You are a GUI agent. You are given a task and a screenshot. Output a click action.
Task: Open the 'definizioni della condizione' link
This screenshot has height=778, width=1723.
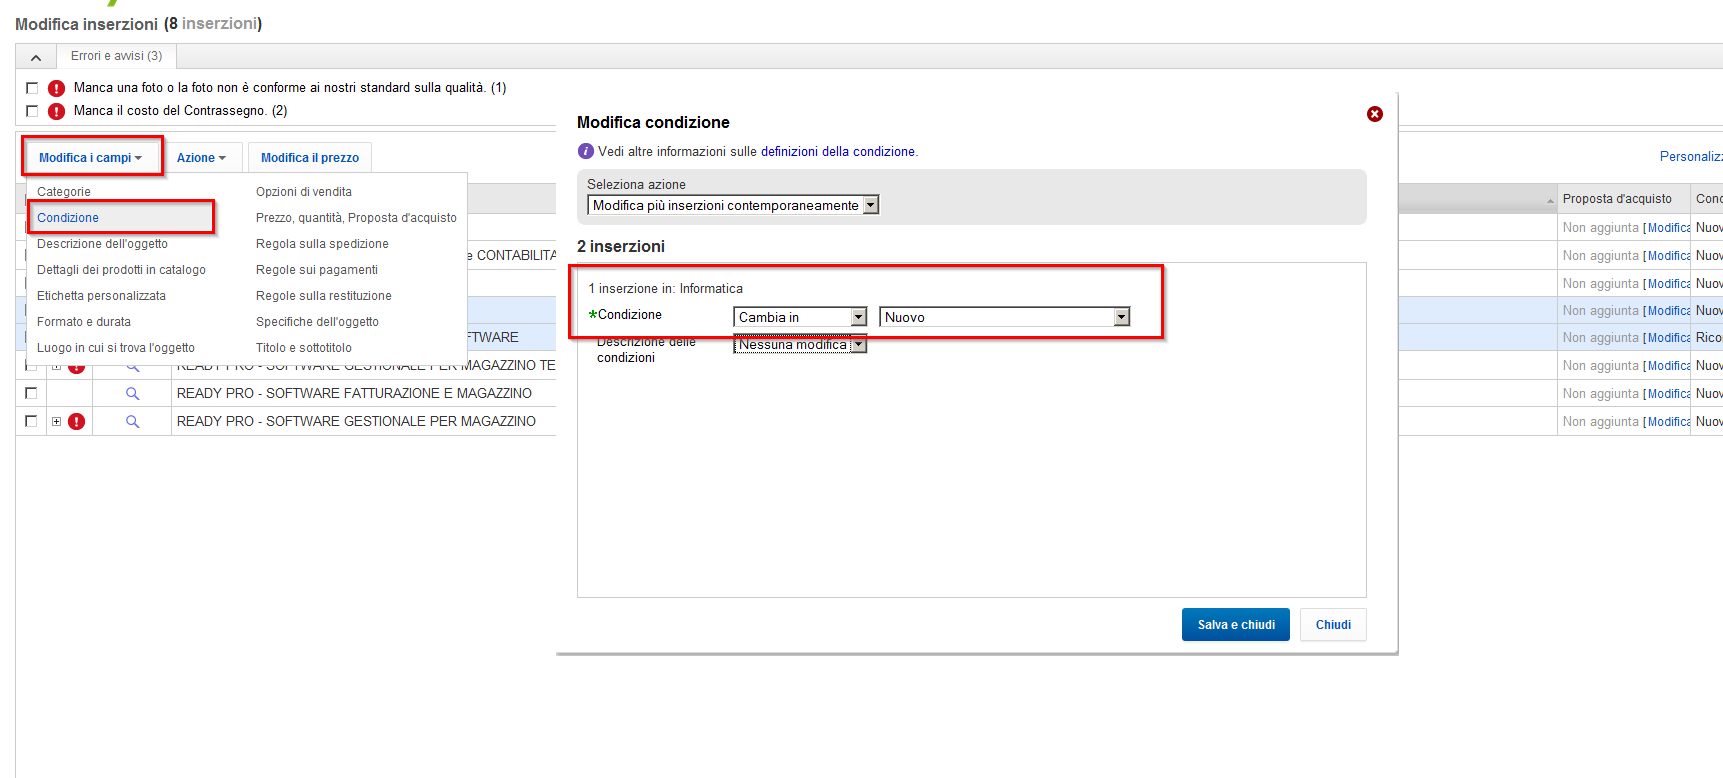pos(837,152)
